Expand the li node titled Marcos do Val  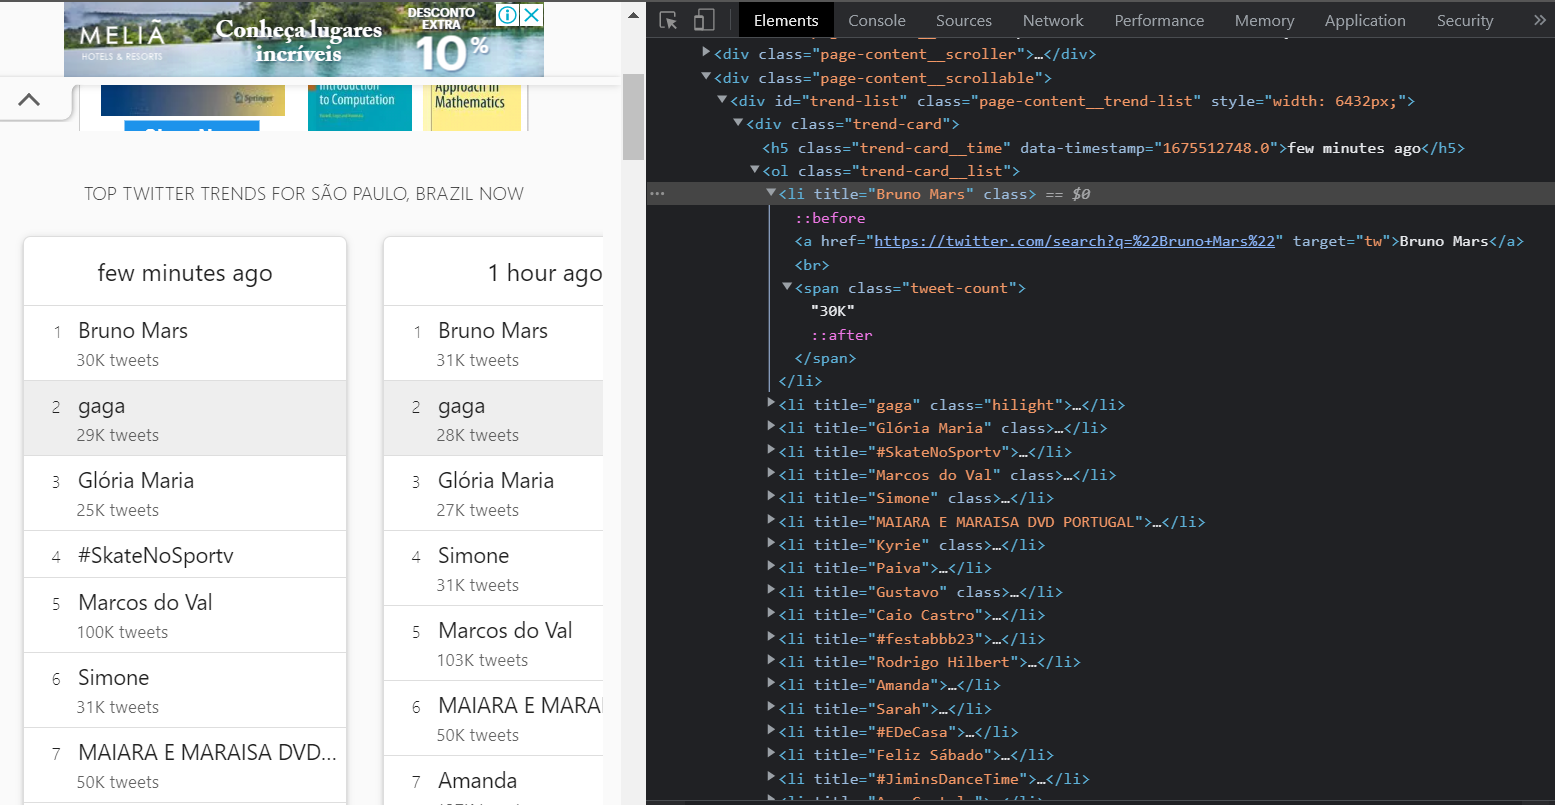tap(771, 474)
